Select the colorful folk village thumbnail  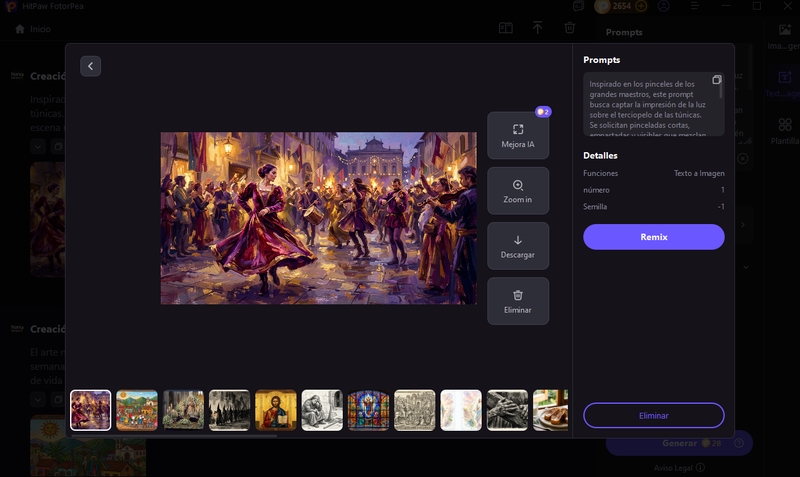[137, 410]
